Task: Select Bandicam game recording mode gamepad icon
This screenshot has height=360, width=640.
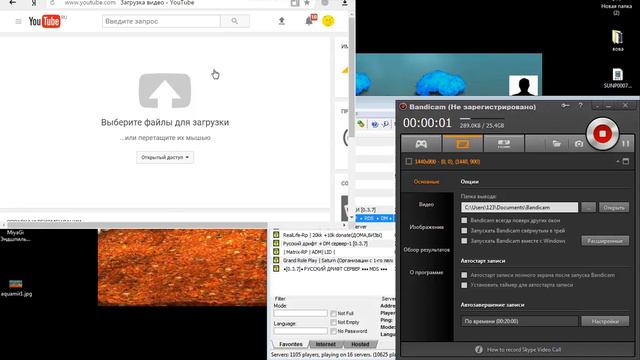Action: coord(421,143)
